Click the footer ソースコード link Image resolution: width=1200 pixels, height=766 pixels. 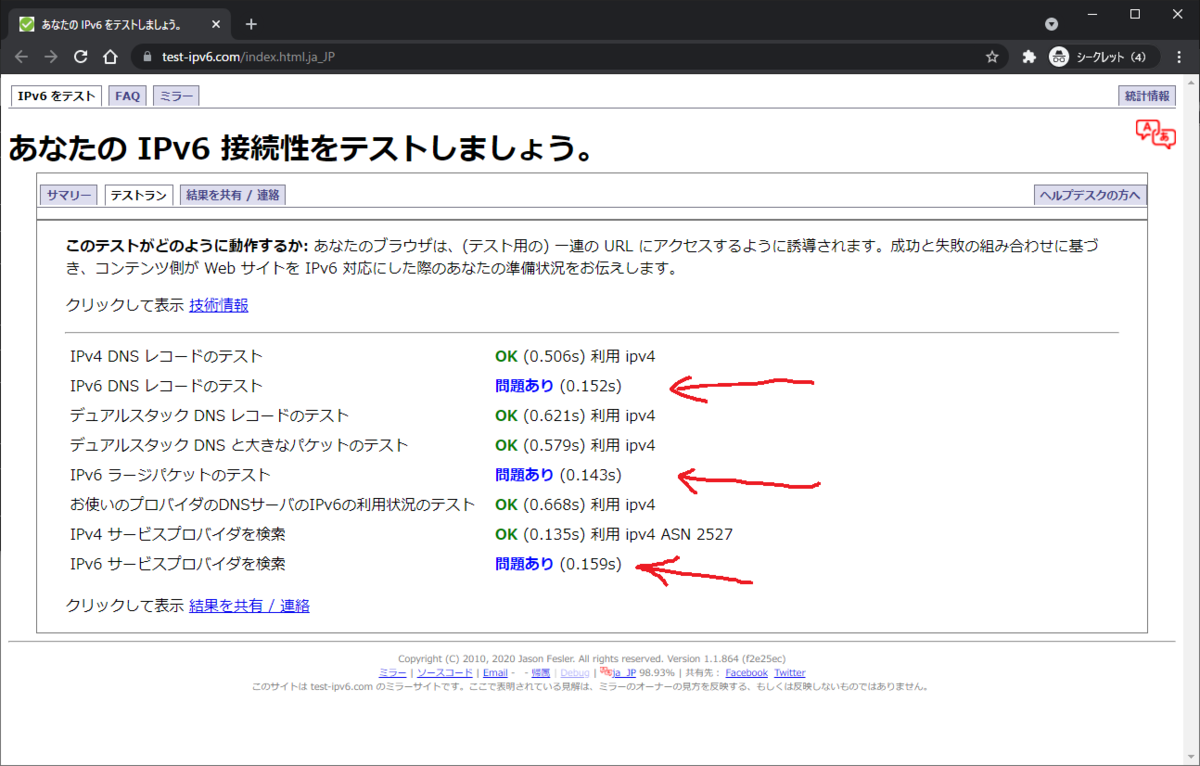pyautogui.click(x=444, y=673)
